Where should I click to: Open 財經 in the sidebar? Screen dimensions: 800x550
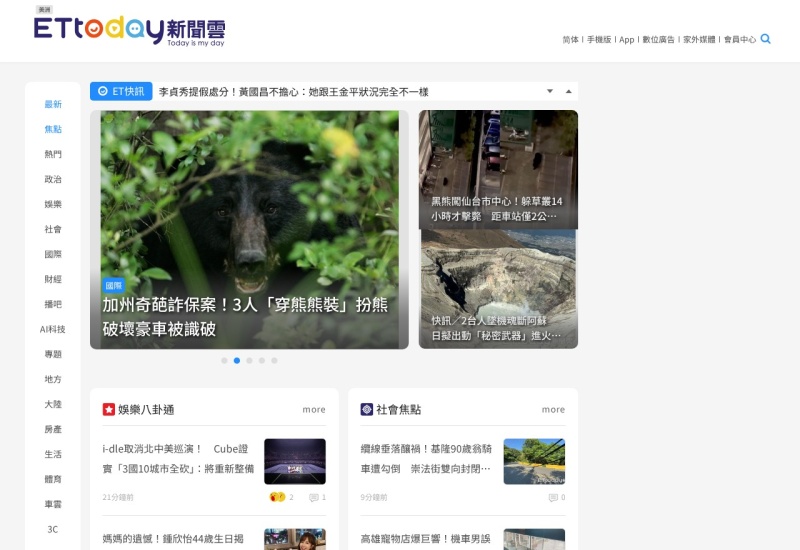[53, 279]
